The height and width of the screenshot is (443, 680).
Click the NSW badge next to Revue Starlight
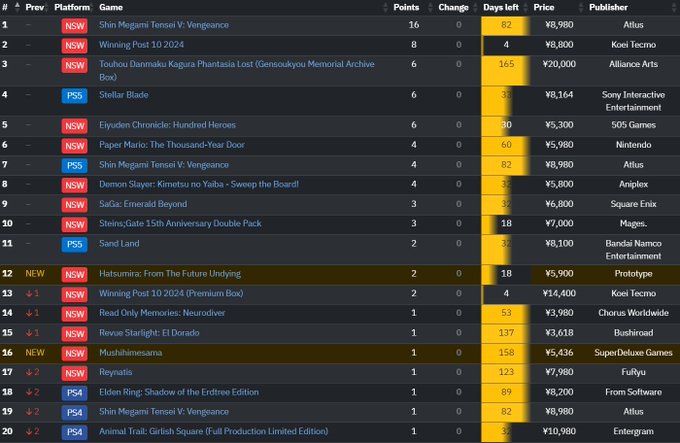point(75,333)
